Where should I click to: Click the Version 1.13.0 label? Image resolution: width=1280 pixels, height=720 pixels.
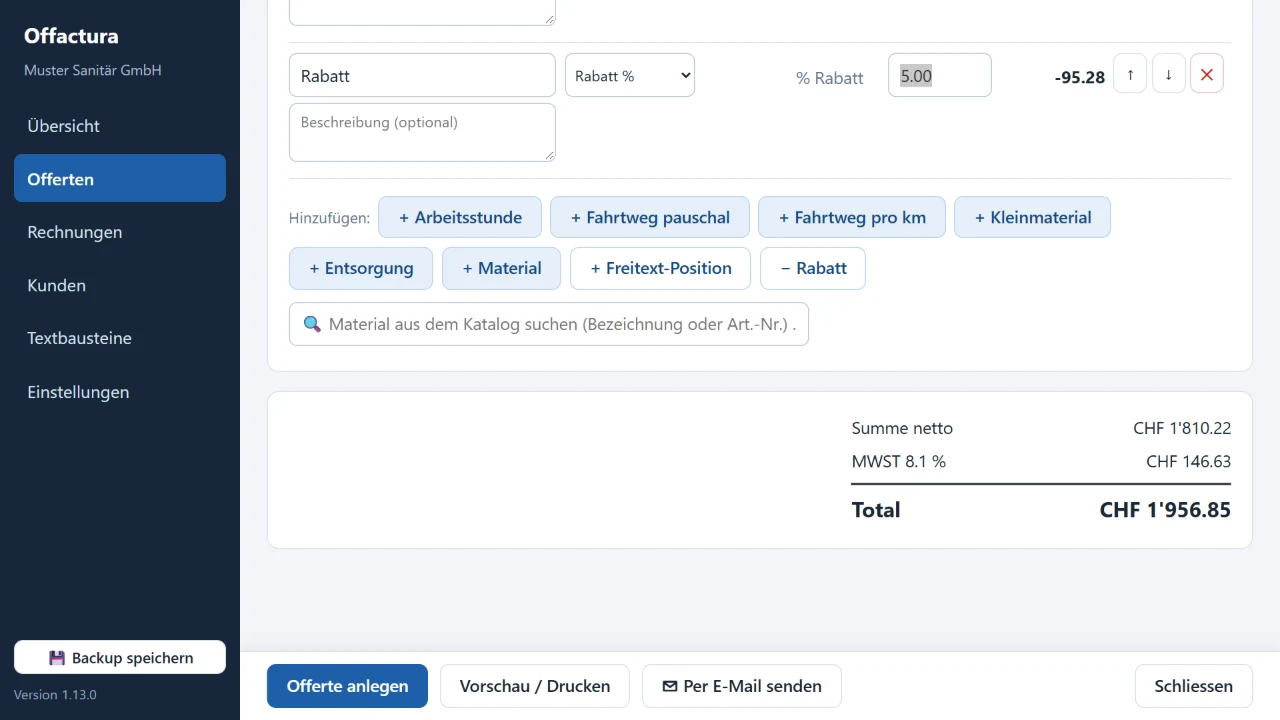[x=55, y=694]
